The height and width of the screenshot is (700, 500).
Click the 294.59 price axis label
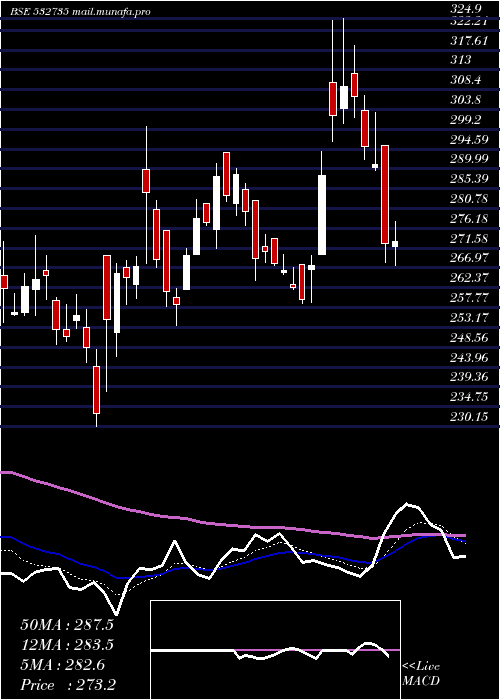469,139
